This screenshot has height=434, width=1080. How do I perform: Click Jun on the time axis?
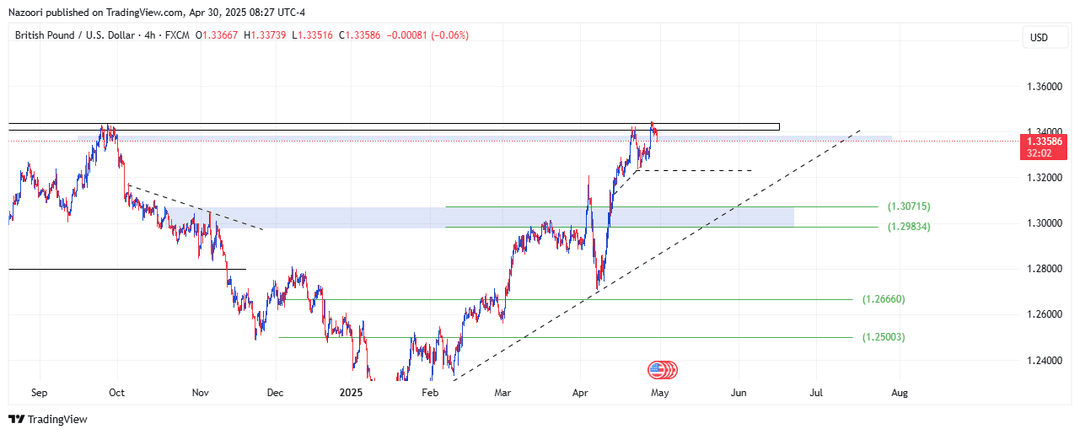tap(739, 393)
